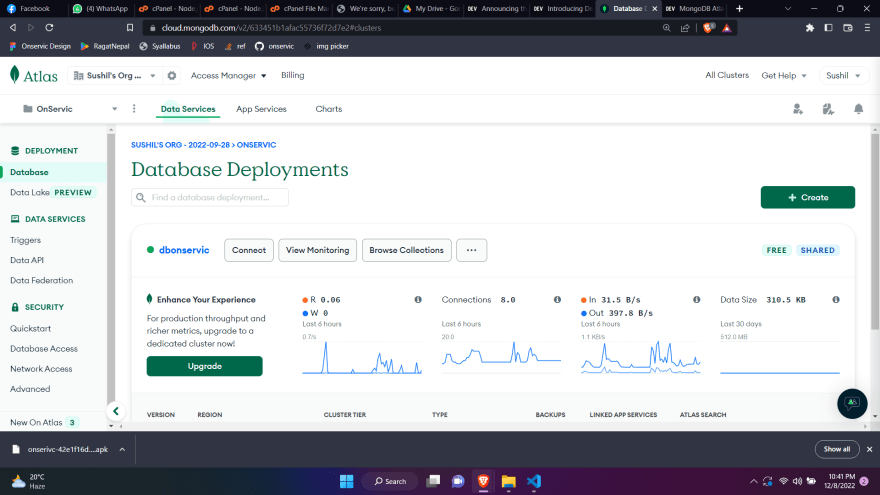Image resolution: width=880 pixels, height=495 pixels.
Task: Collapse sidebar with arrow button
Action: [116, 411]
